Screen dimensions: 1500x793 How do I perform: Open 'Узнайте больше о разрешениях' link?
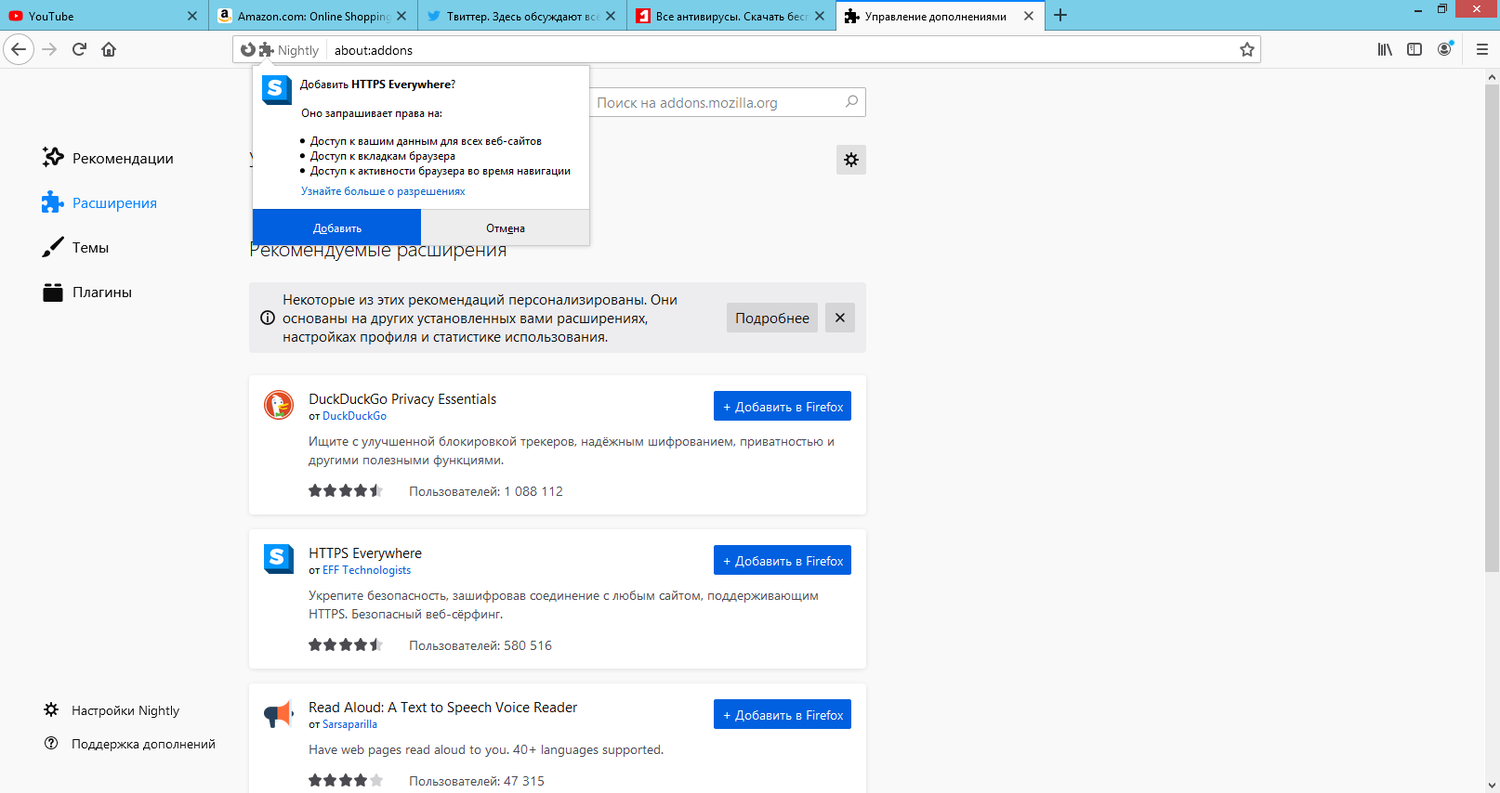(383, 191)
